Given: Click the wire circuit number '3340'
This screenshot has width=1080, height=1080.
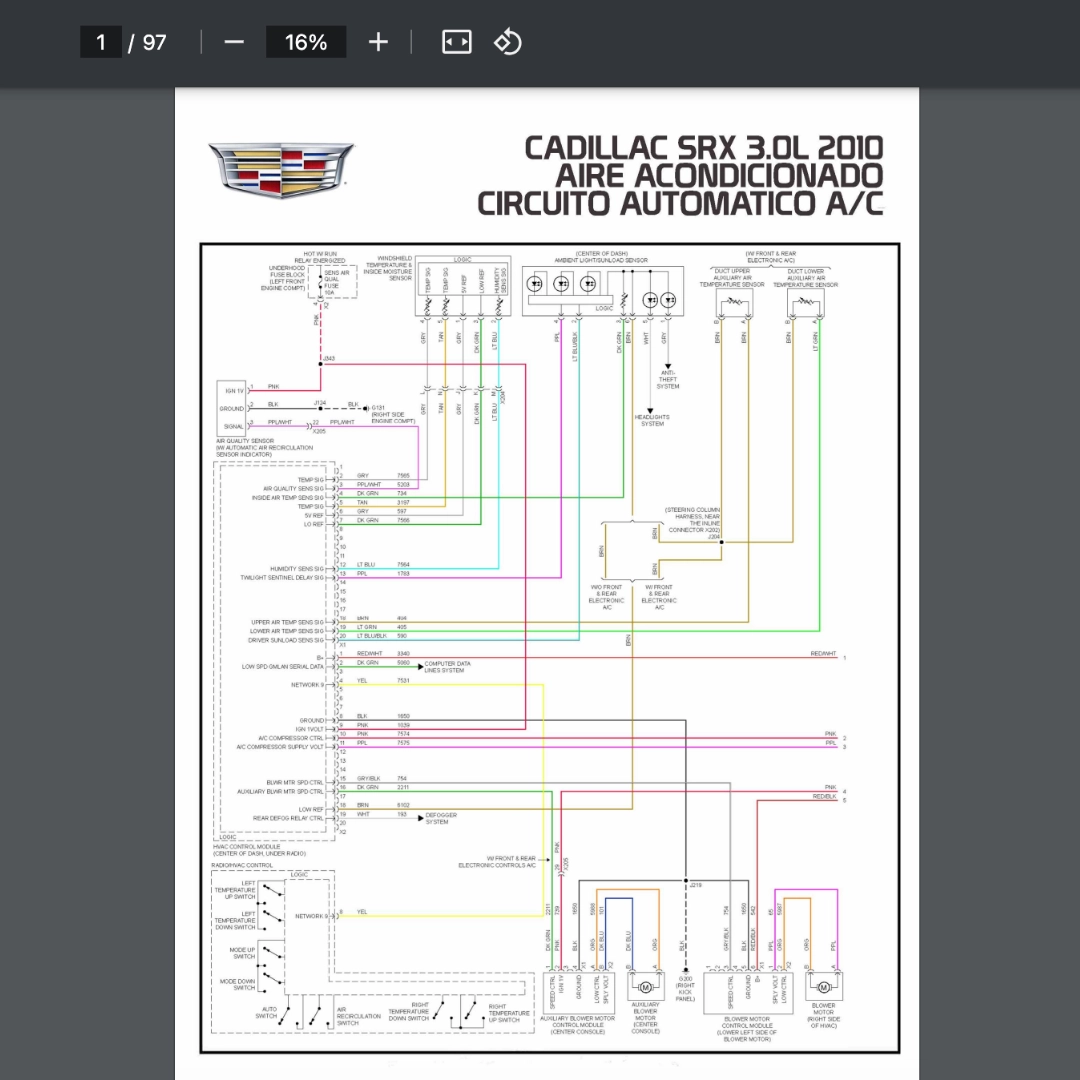Looking at the screenshot, I should pyautogui.click(x=403, y=654).
